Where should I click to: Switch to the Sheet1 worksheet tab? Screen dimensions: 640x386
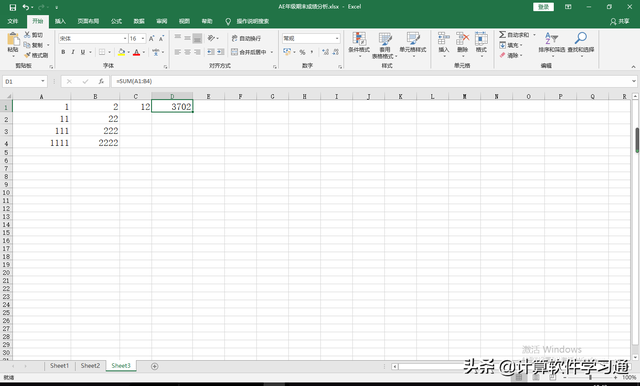click(x=59, y=366)
